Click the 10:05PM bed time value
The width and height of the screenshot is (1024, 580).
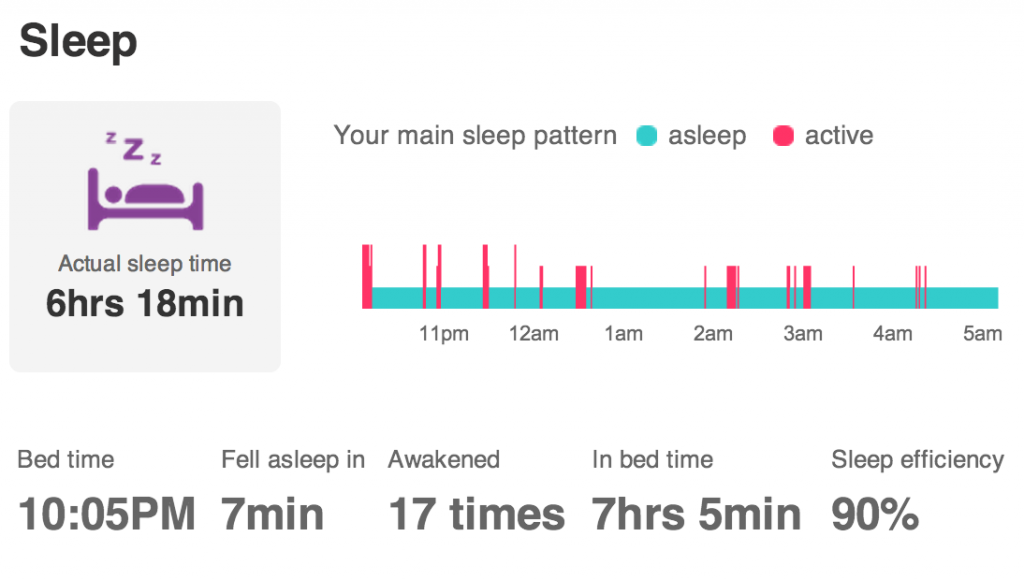click(106, 514)
